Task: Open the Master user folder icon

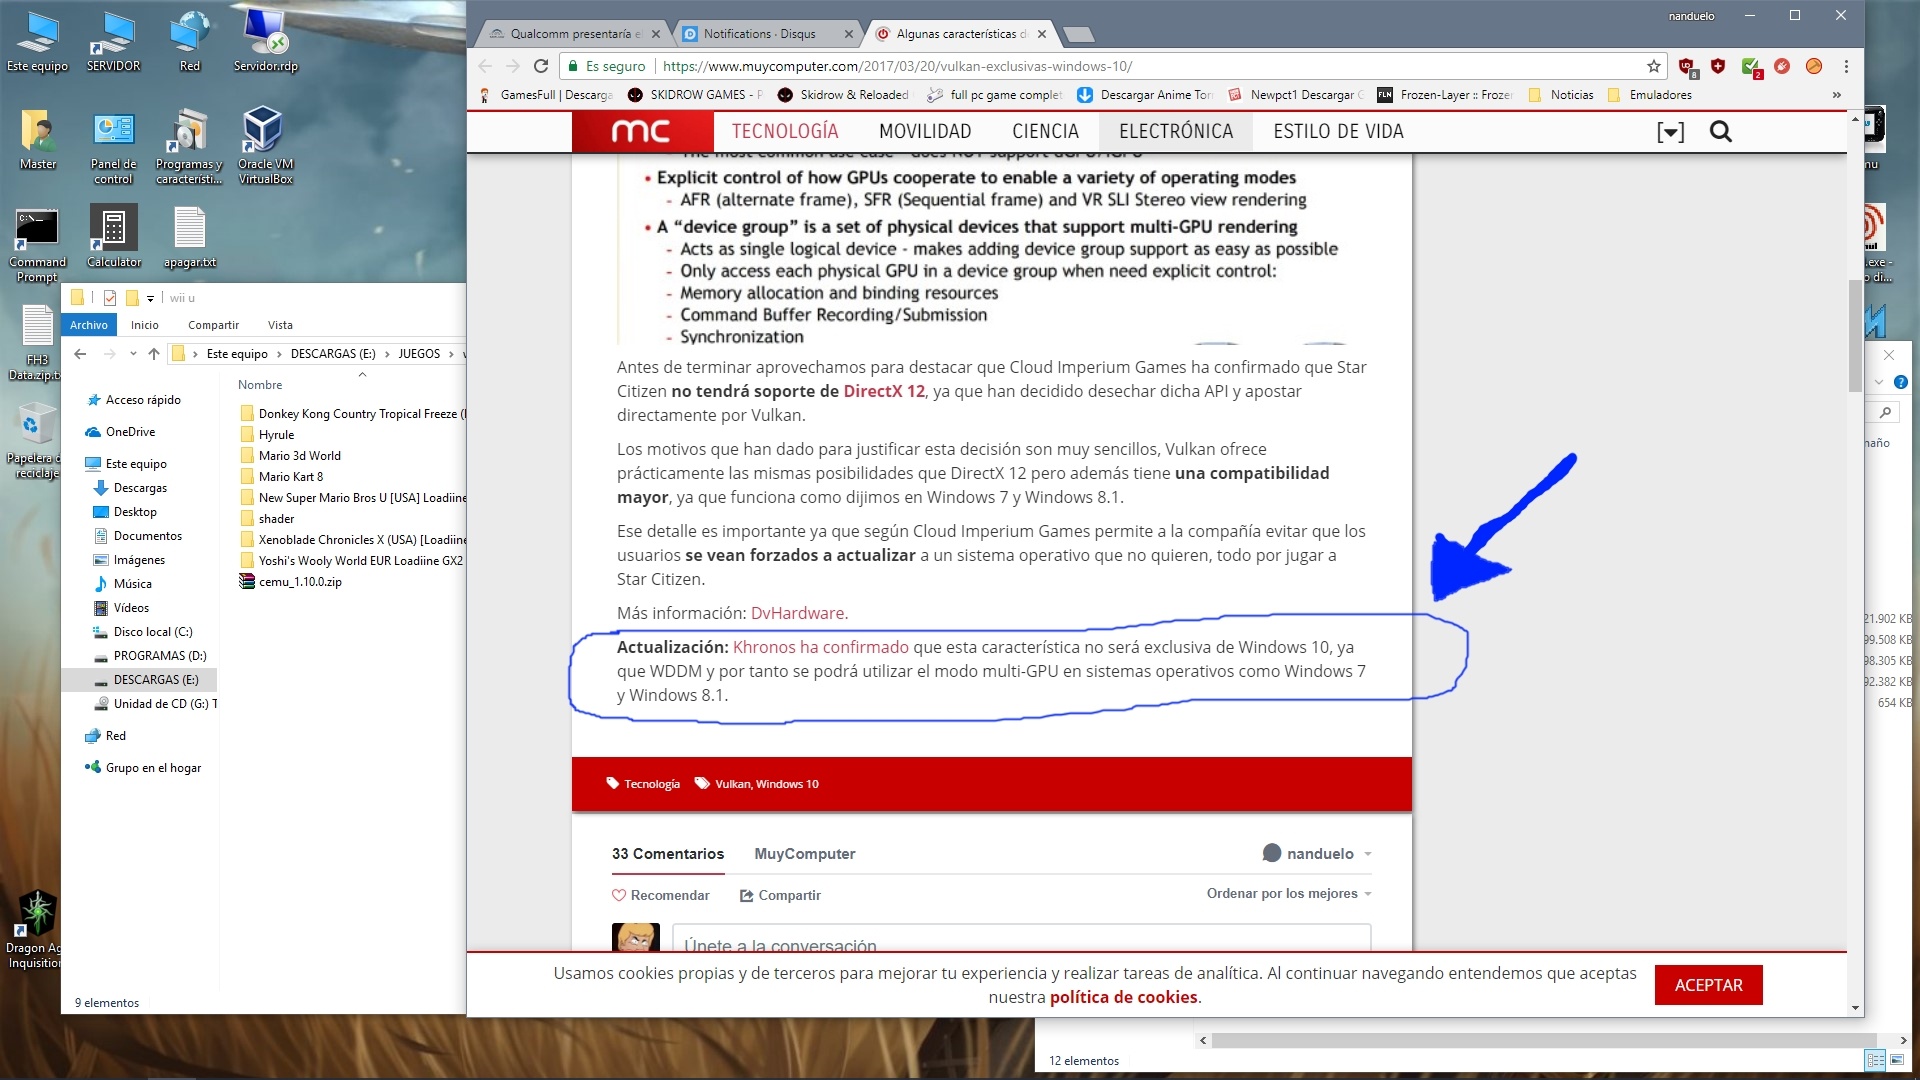Action: pos(37,140)
